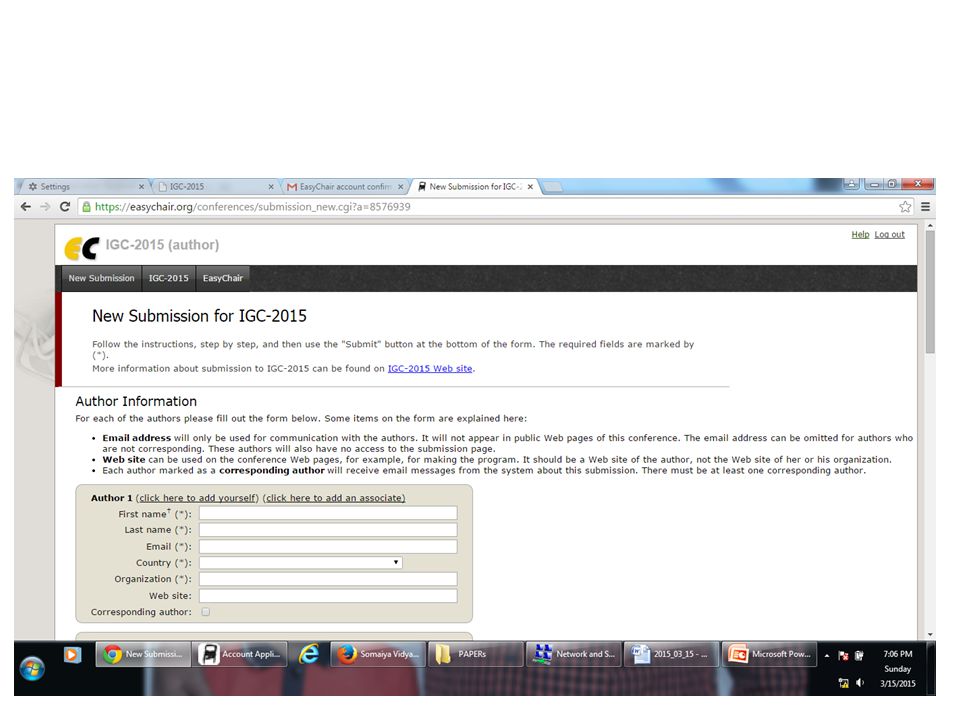
Task: Focus the First name input field
Action: [x=328, y=513]
